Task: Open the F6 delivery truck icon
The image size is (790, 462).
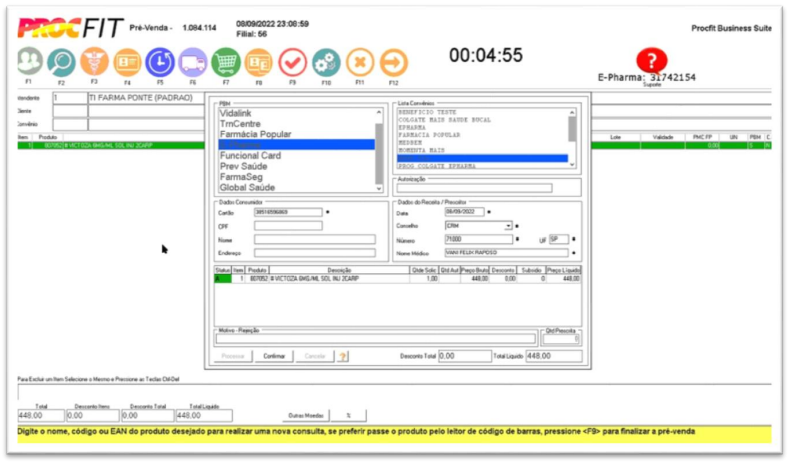Action: click(193, 62)
